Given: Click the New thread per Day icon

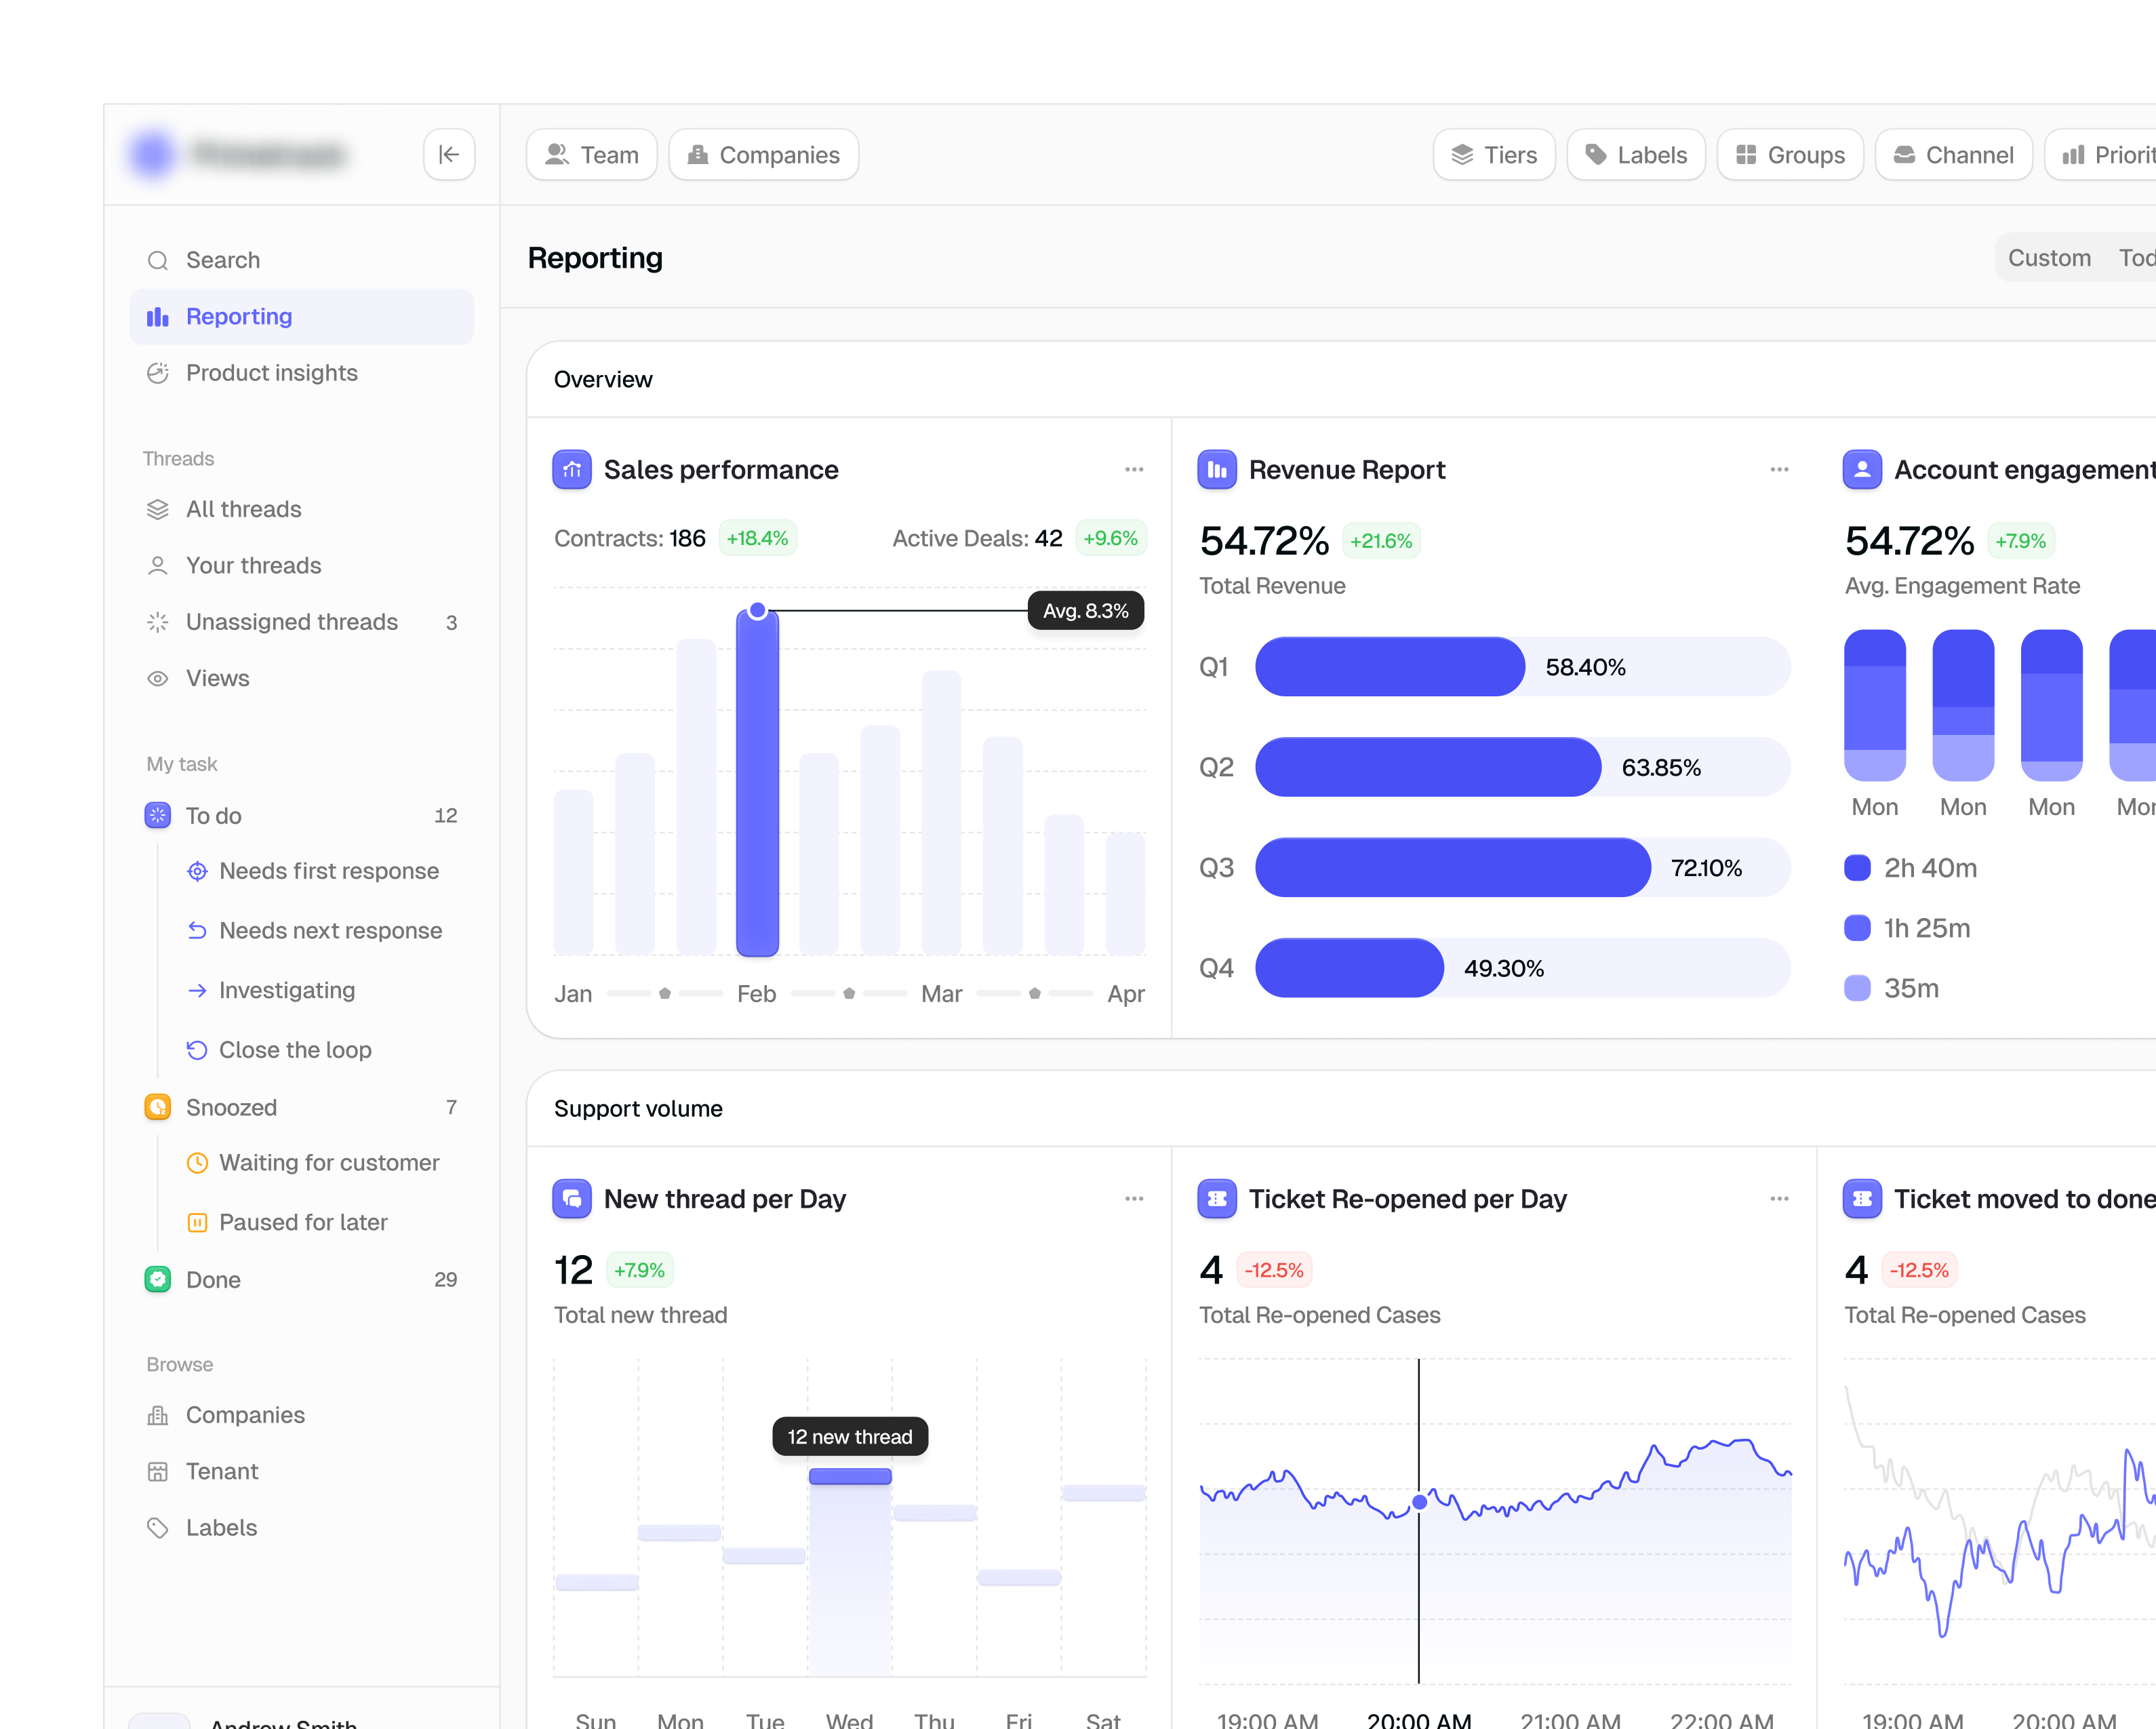Looking at the screenshot, I should click(x=572, y=1198).
